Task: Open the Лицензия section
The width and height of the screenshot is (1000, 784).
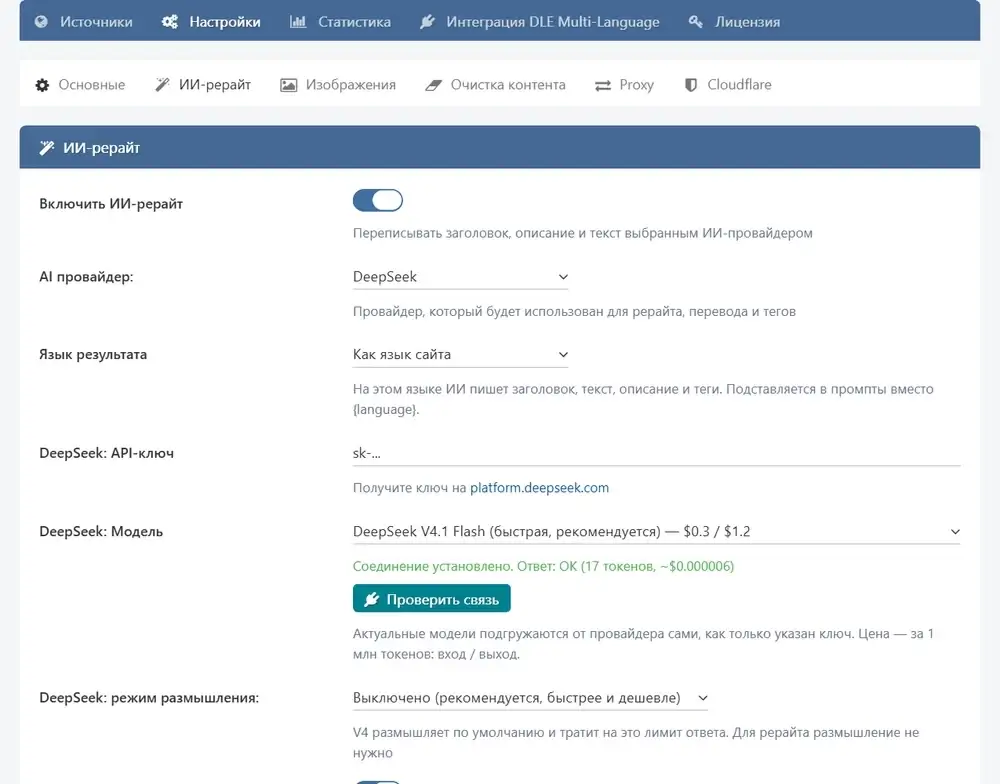Action: (x=734, y=22)
